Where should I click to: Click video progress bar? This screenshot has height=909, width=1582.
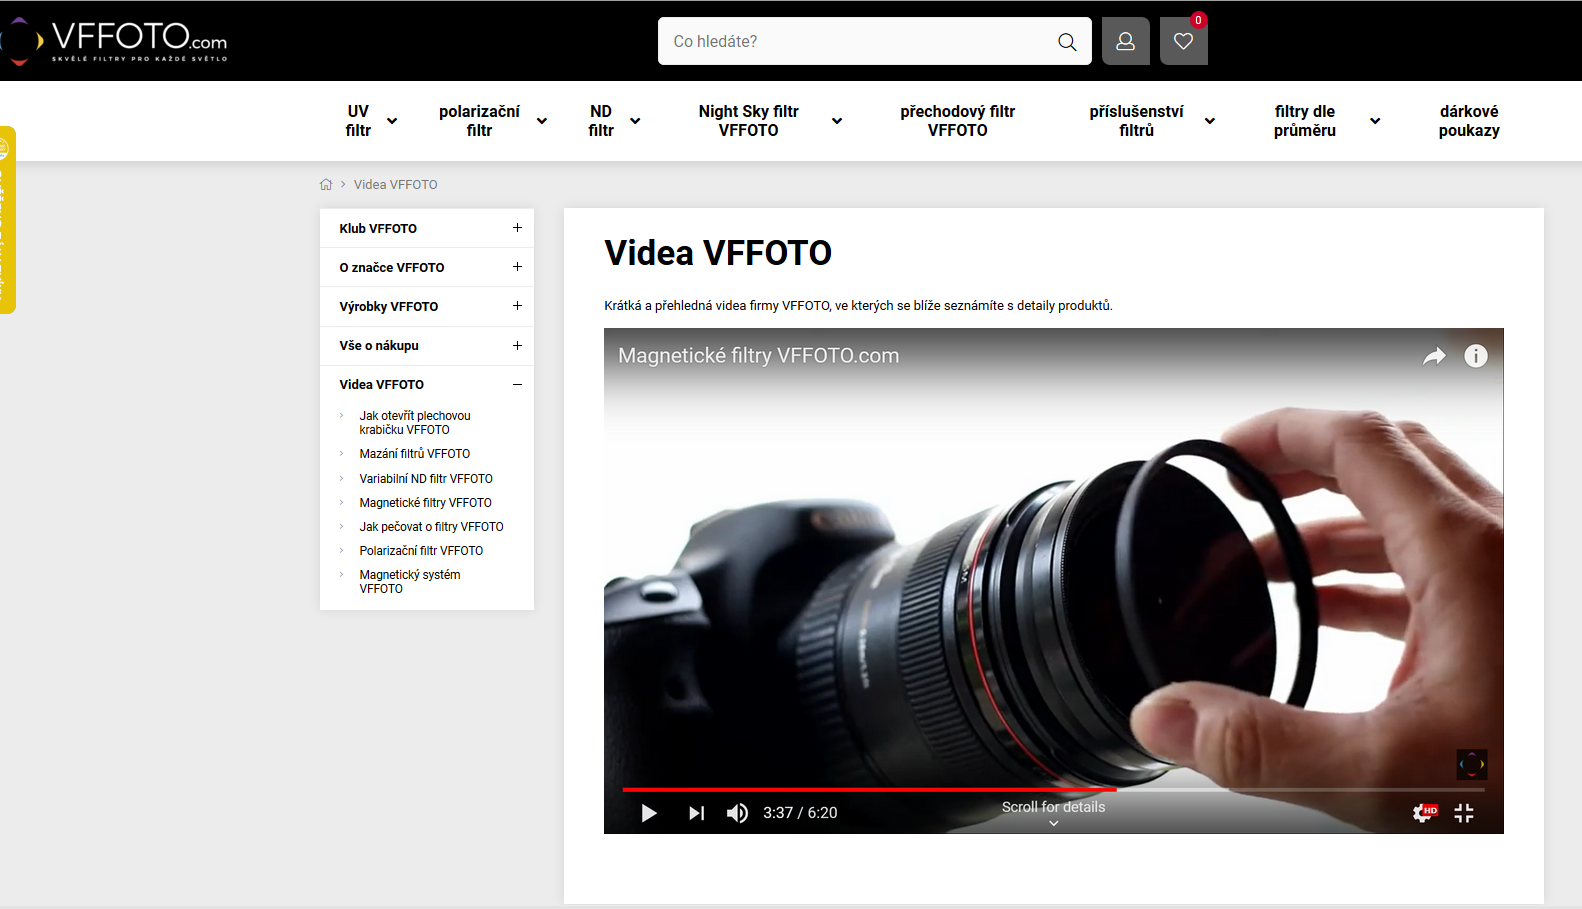[1053, 790]
